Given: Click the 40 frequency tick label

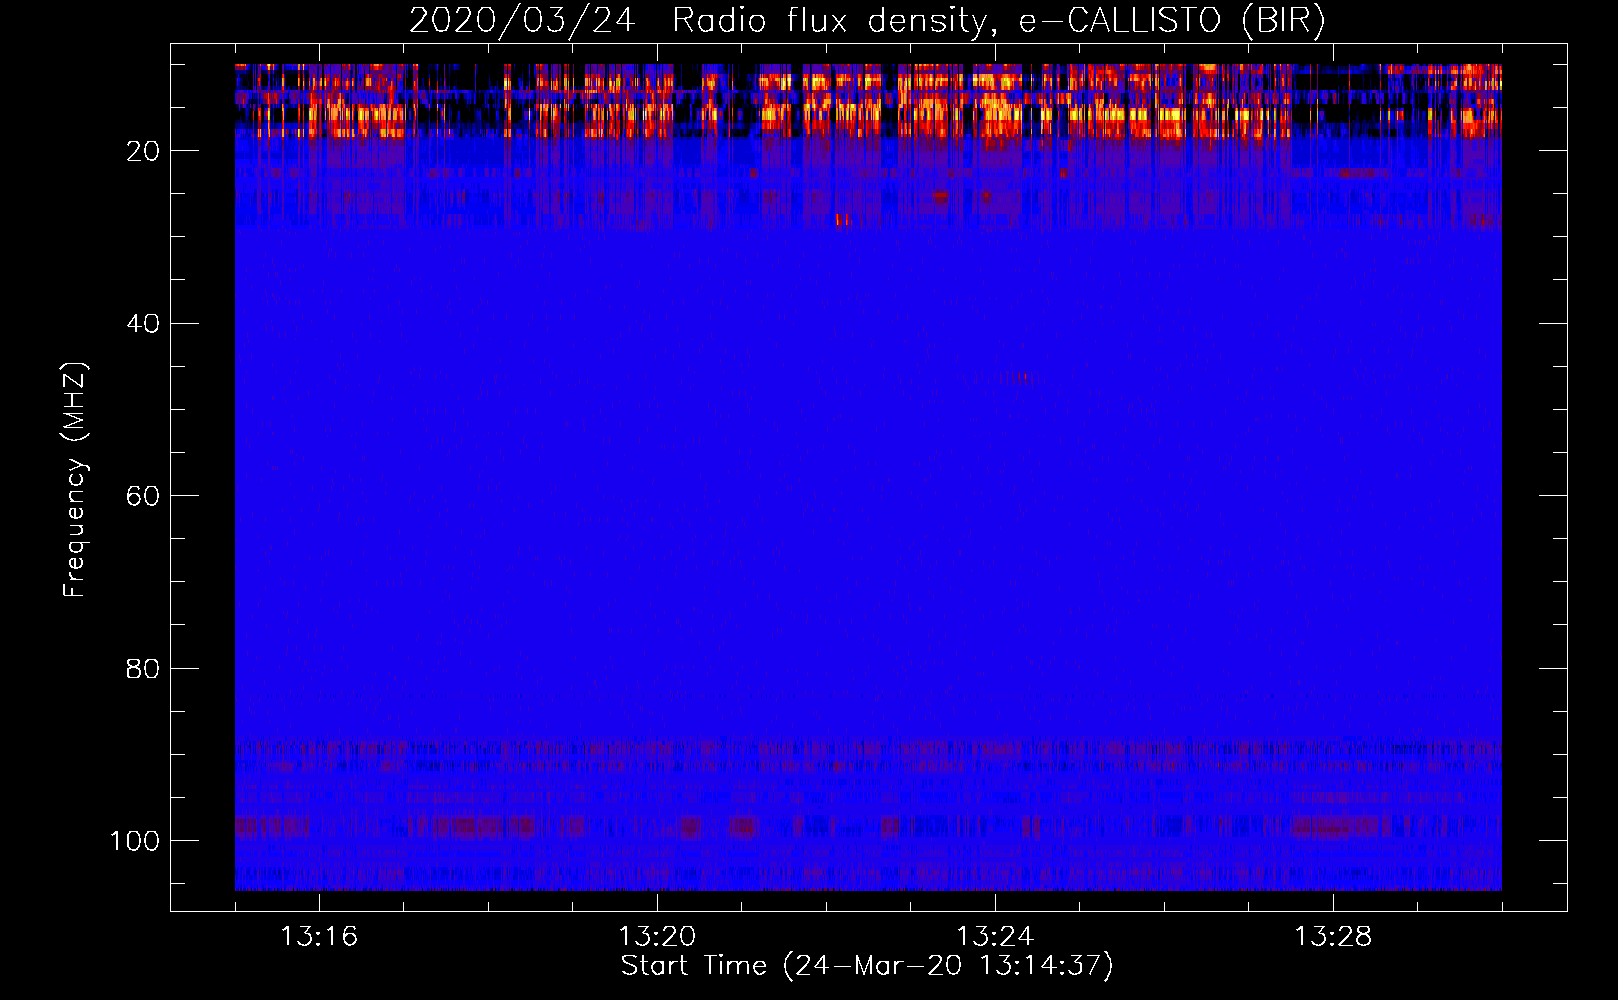Looking at the screenshot, I should click(x=143, y=324).
